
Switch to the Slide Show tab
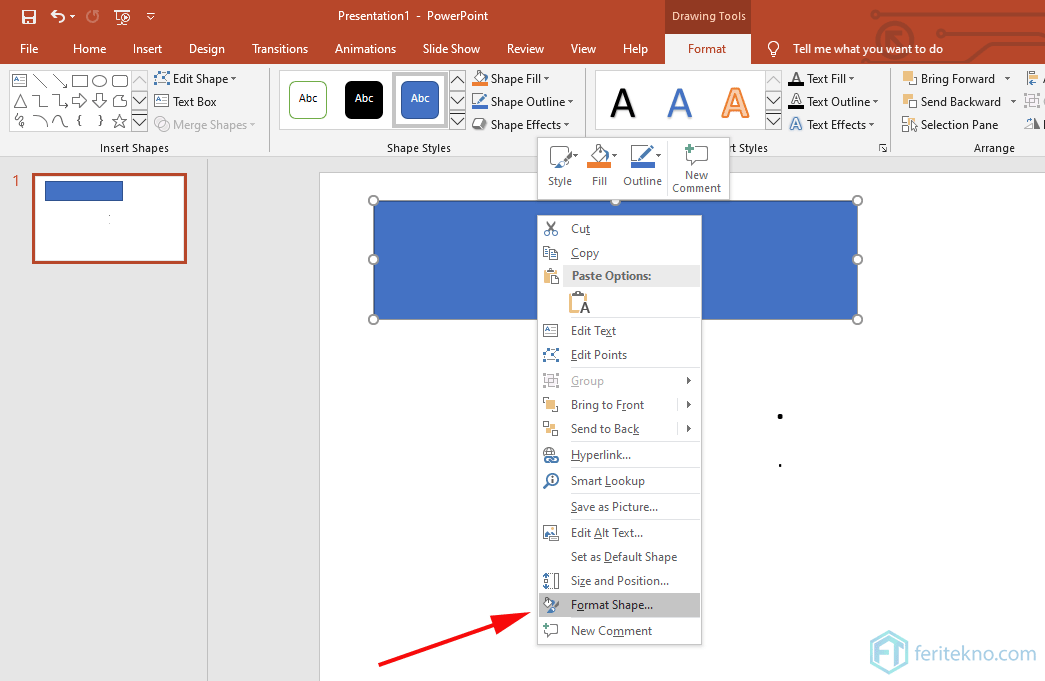click(x=451, y=49)
